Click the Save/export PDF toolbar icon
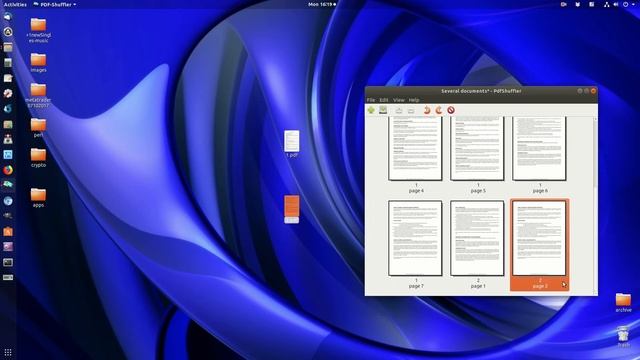640x360 pixels. pos(383,110)
